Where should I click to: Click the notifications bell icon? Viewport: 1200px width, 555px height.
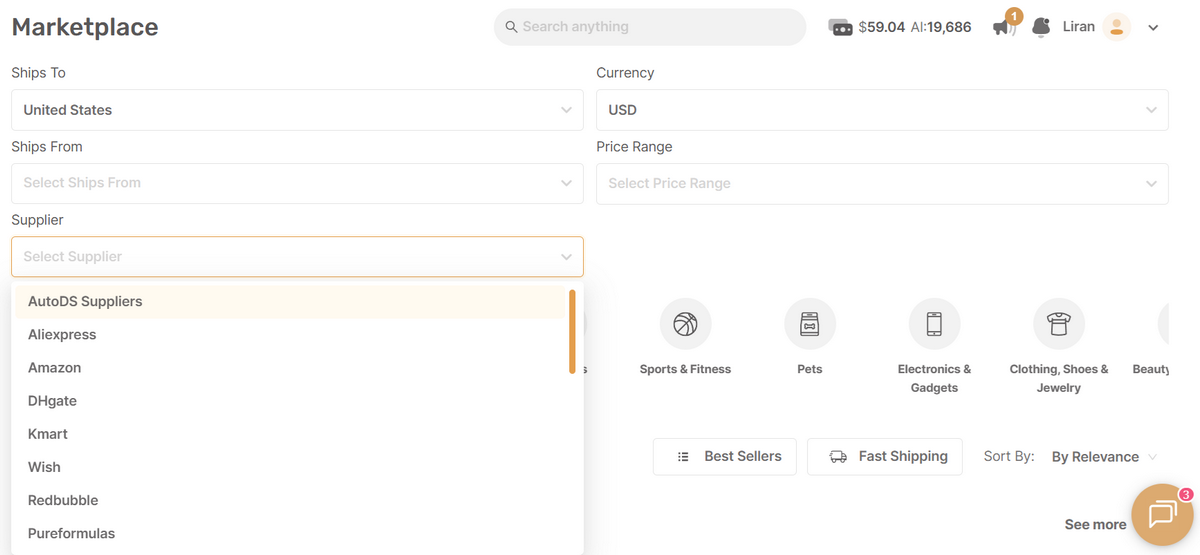1041,27
